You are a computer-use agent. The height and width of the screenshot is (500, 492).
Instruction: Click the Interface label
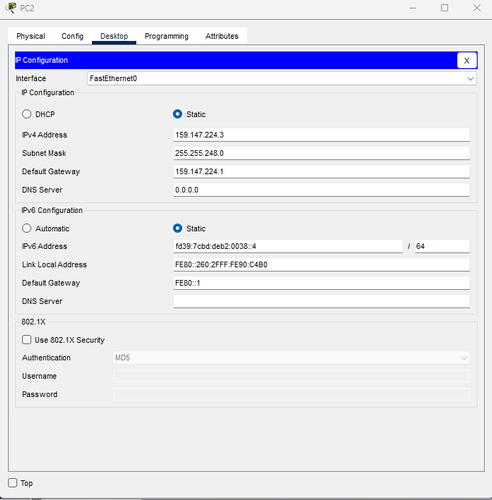click(31, 79)
